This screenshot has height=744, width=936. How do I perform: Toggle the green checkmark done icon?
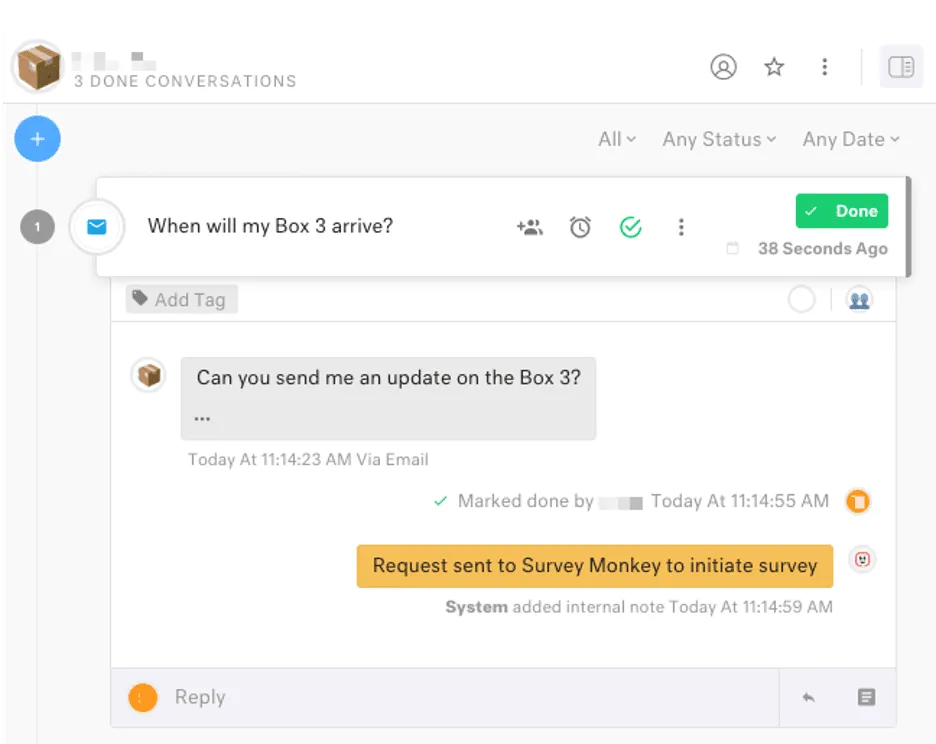[x=630, y=227]
